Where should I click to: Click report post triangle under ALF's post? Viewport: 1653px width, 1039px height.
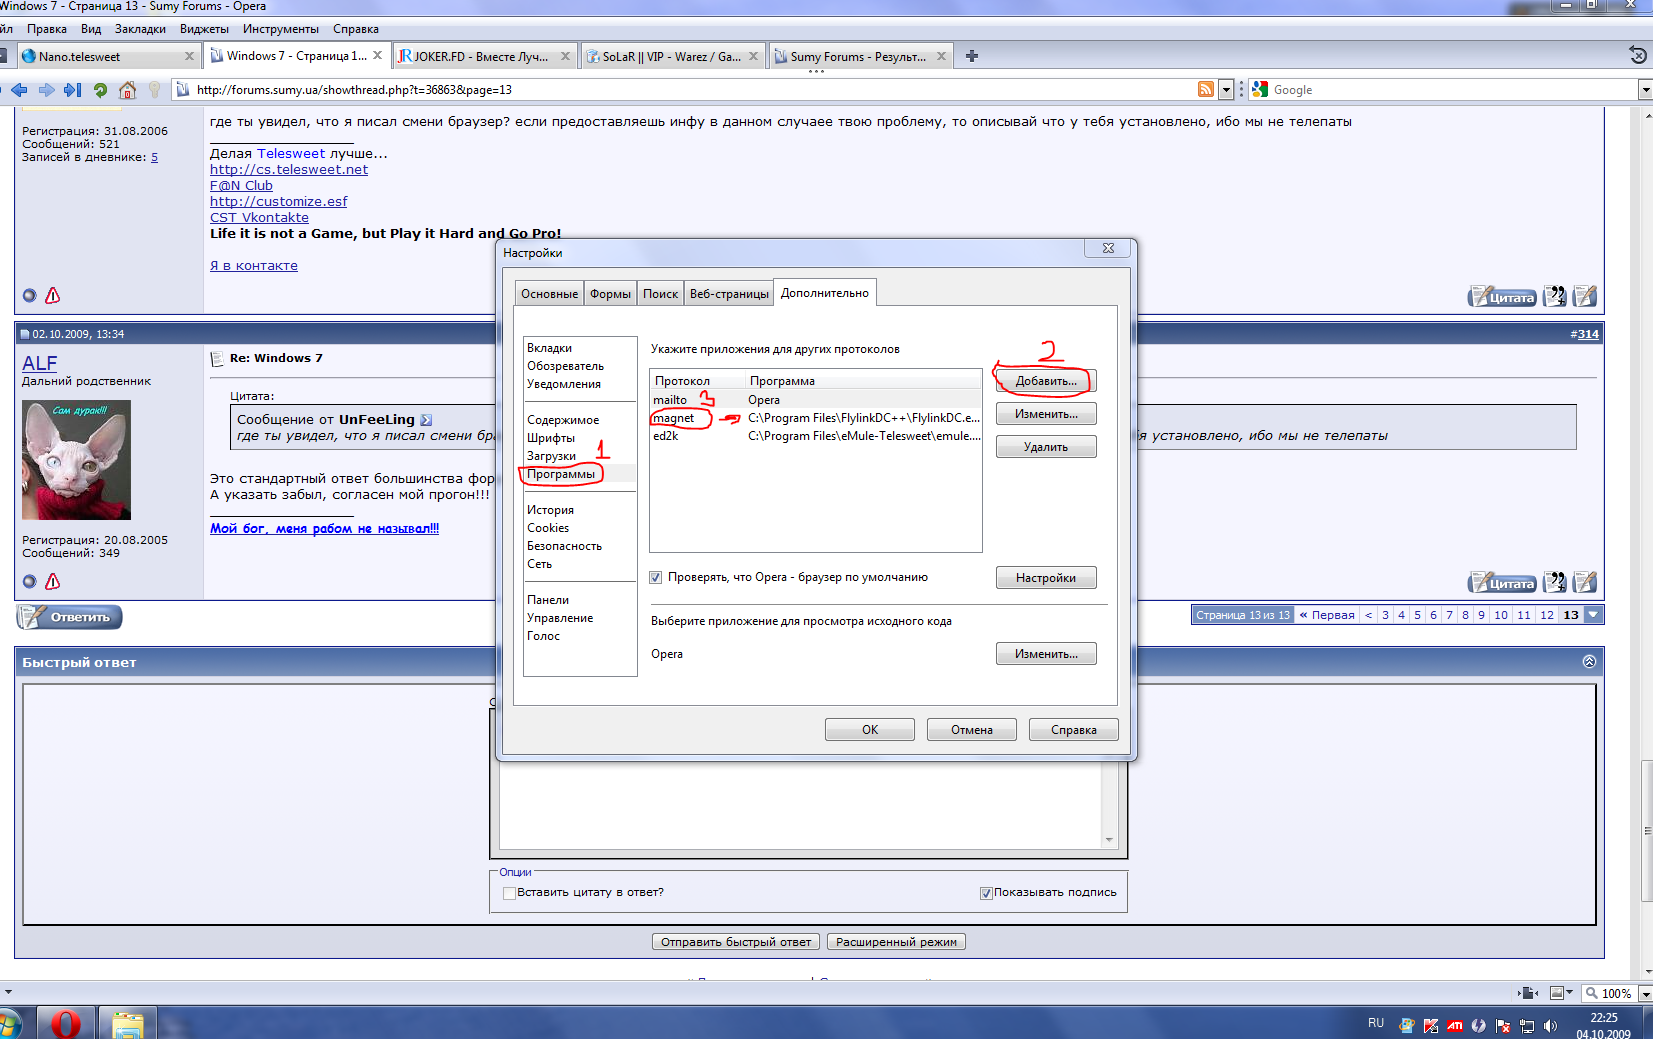pyautogui.click(x=53, y=581)
